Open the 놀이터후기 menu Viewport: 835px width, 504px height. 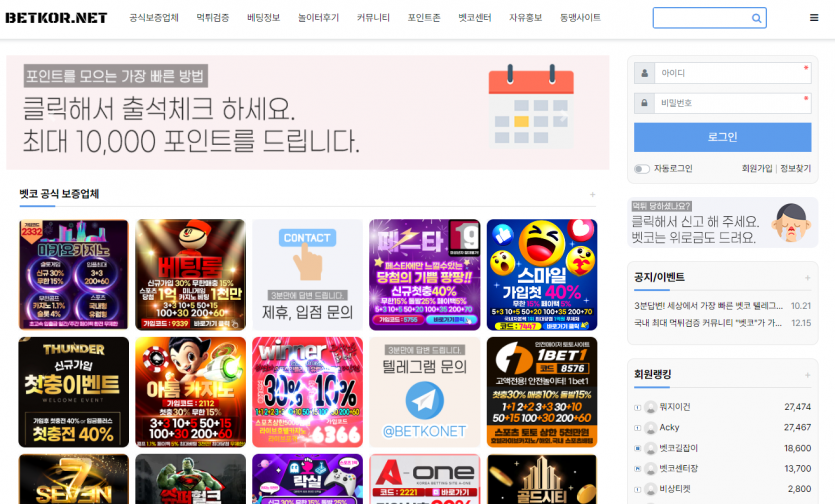pos(318,18)
